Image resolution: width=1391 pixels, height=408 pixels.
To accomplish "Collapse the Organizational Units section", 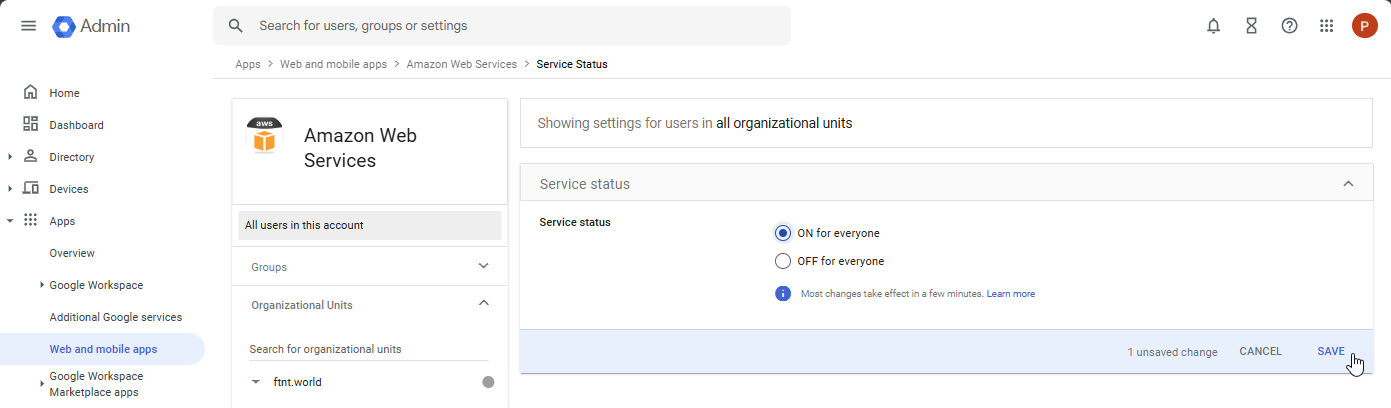I will point(483,304).
